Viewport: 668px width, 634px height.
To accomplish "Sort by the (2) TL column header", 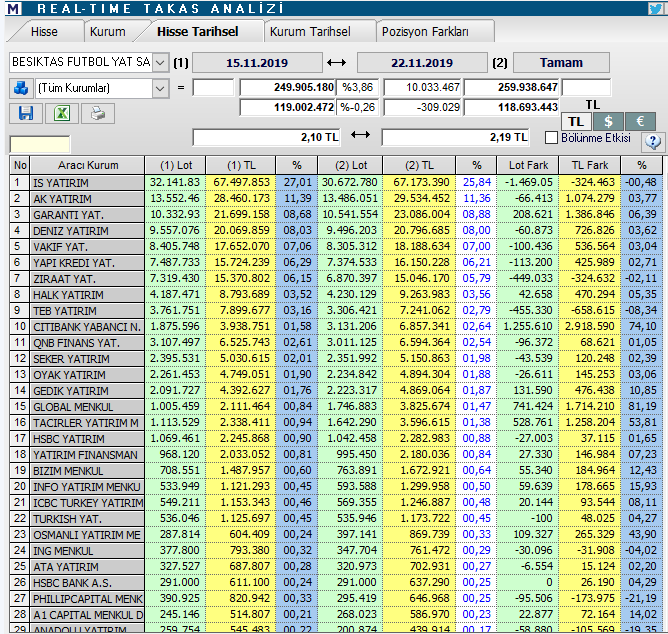I will tap(419, 165).
